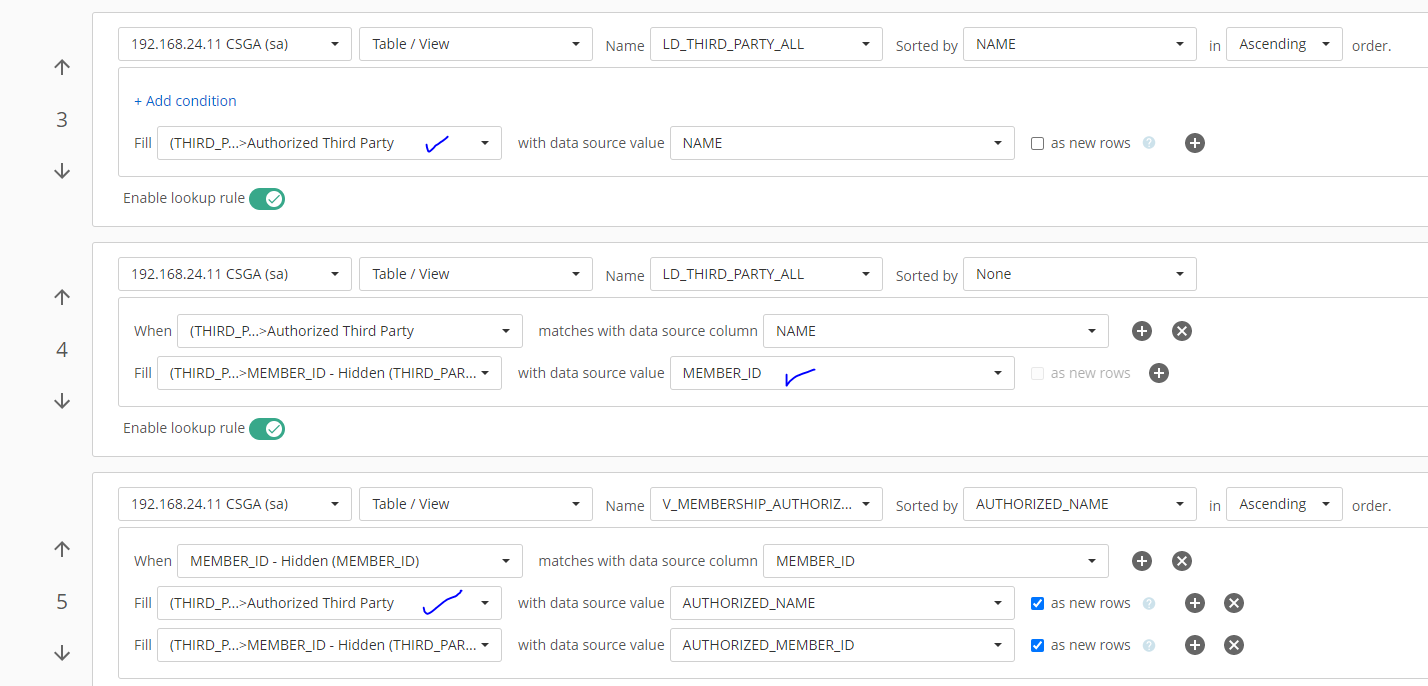
Task: Open V_MEMBERSHIP_AUTHORIZ... name dropdown
Action: pyautogui.click(x=765, y=504)
